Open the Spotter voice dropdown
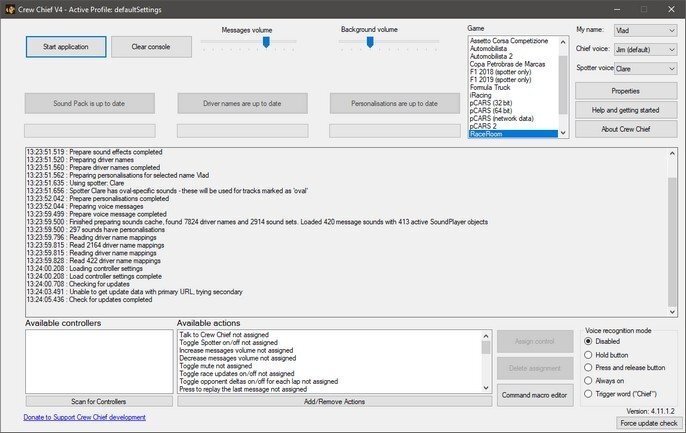686x433 pixels. (x=647, y=69)
